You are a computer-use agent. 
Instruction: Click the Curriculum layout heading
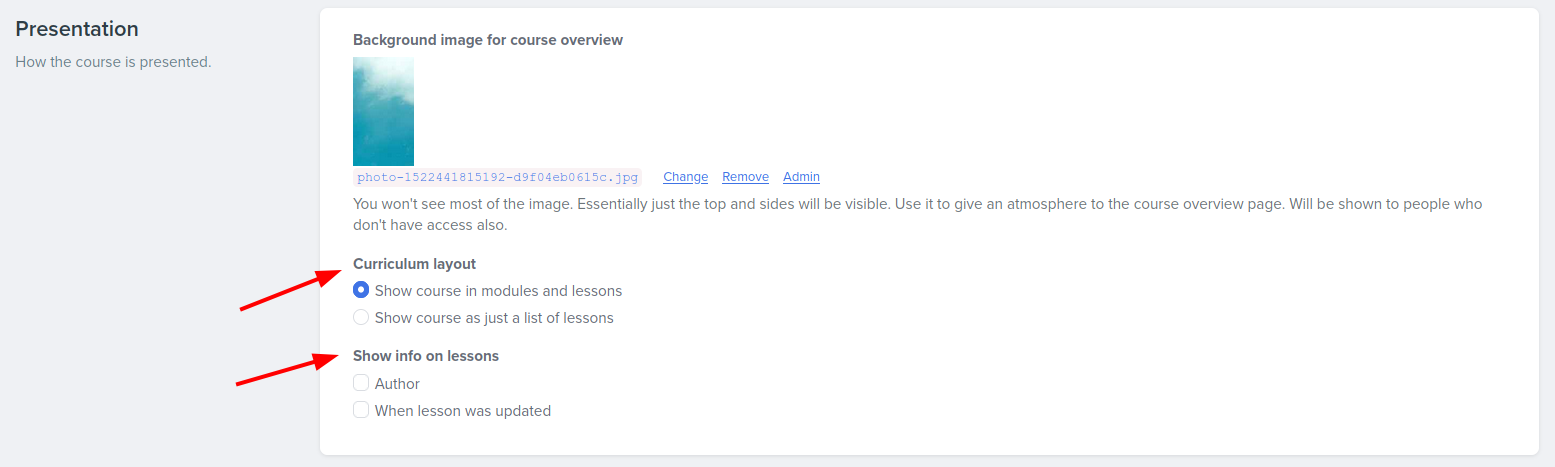click(x=414, y=264)
